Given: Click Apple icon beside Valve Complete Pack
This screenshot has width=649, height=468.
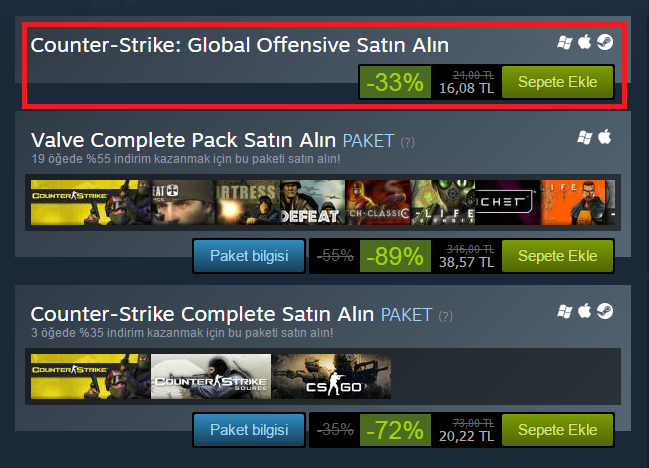Looking at the screenshot, I should (x=605, y=137).
